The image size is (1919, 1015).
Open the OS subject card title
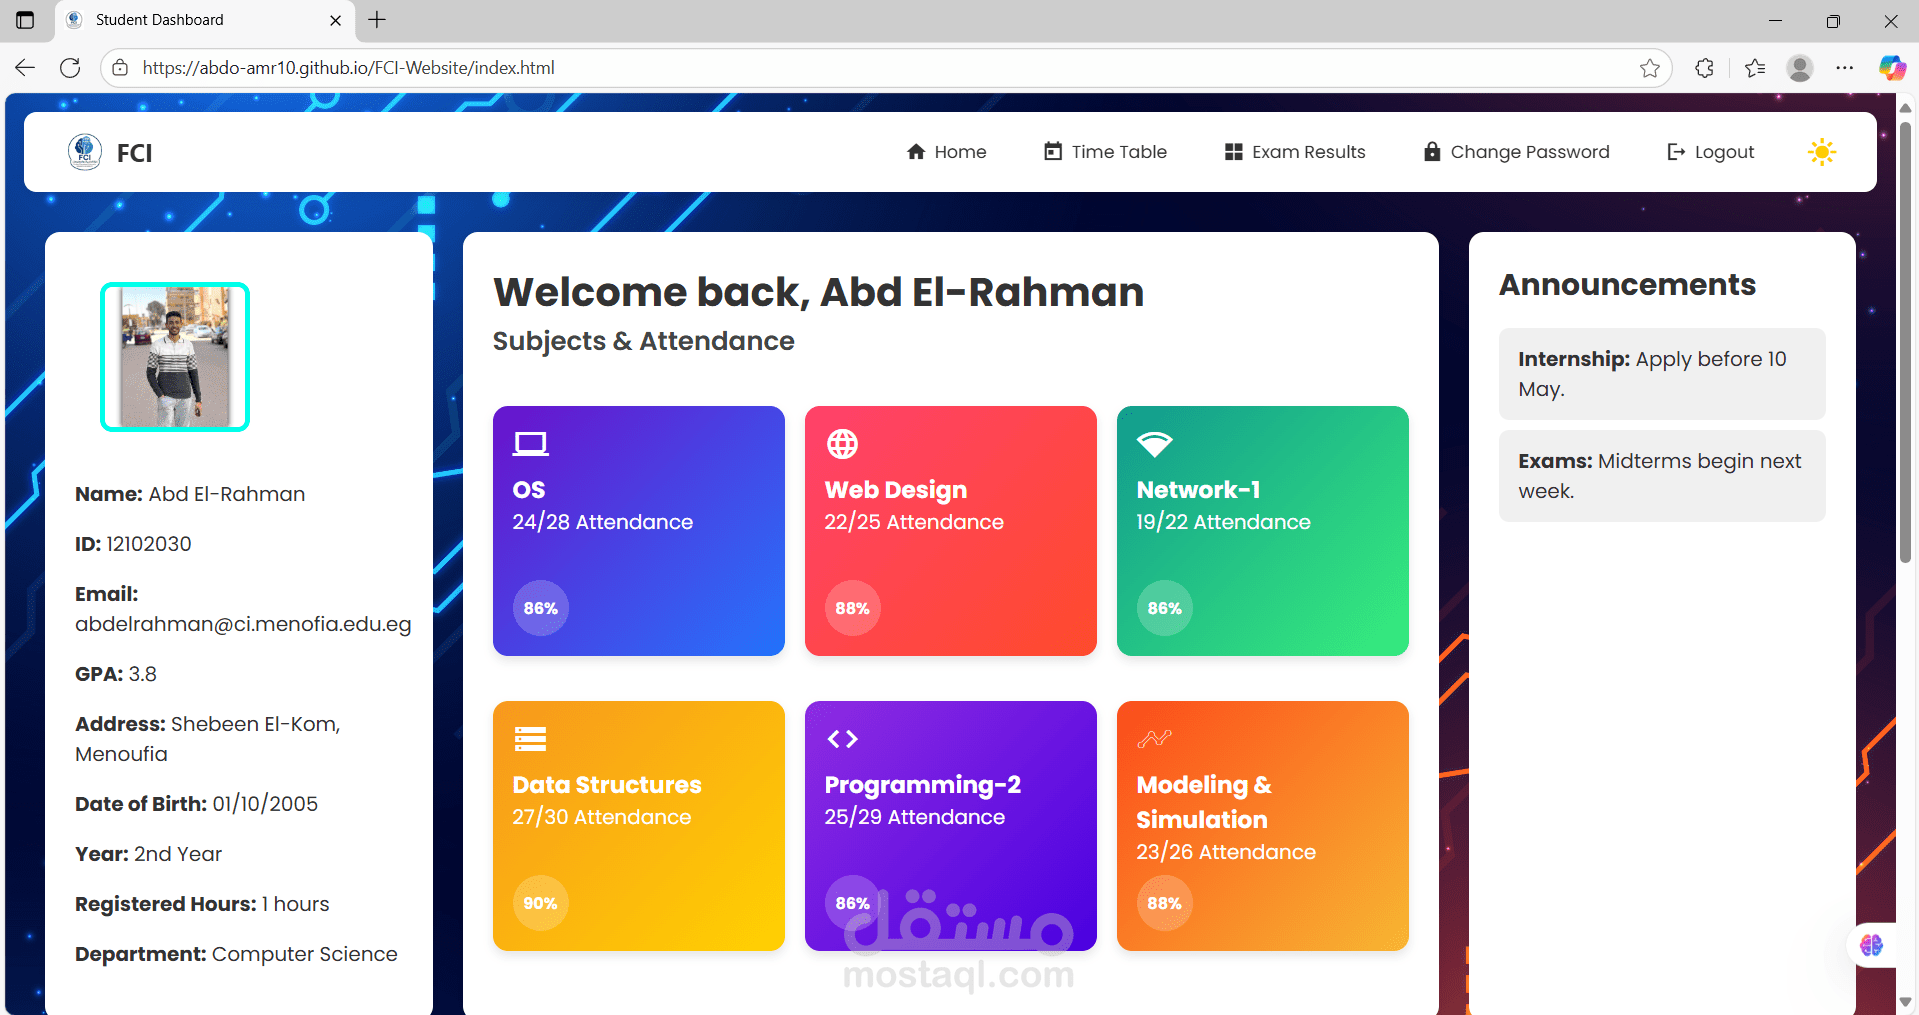[529, 490]
